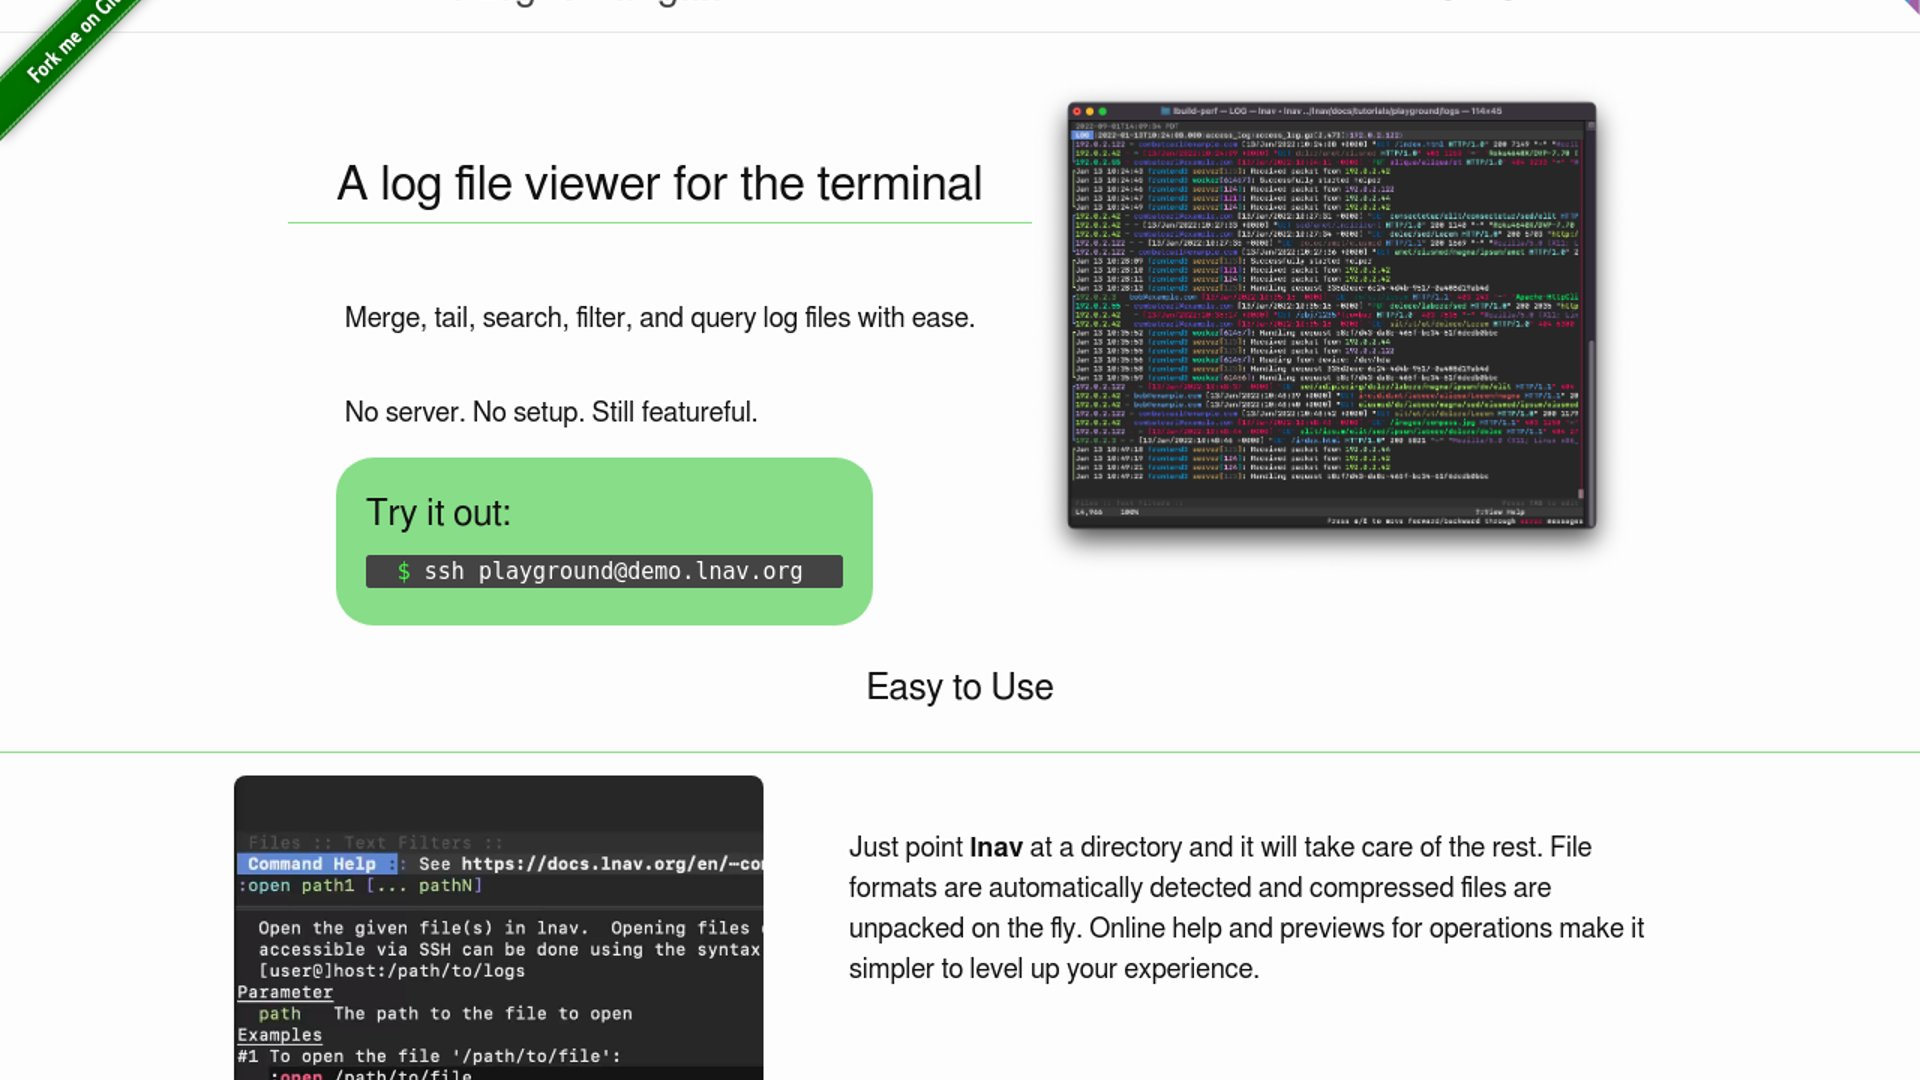
Task: Click the A log file viewer heading
Action: (659, 184)
